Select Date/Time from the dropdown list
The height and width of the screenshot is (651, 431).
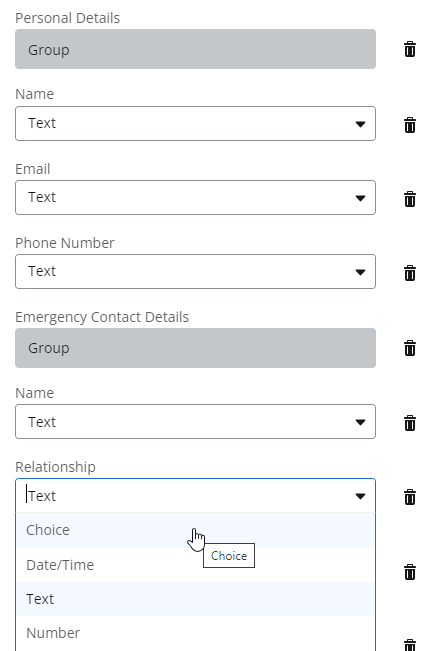(x=195, y=565)
